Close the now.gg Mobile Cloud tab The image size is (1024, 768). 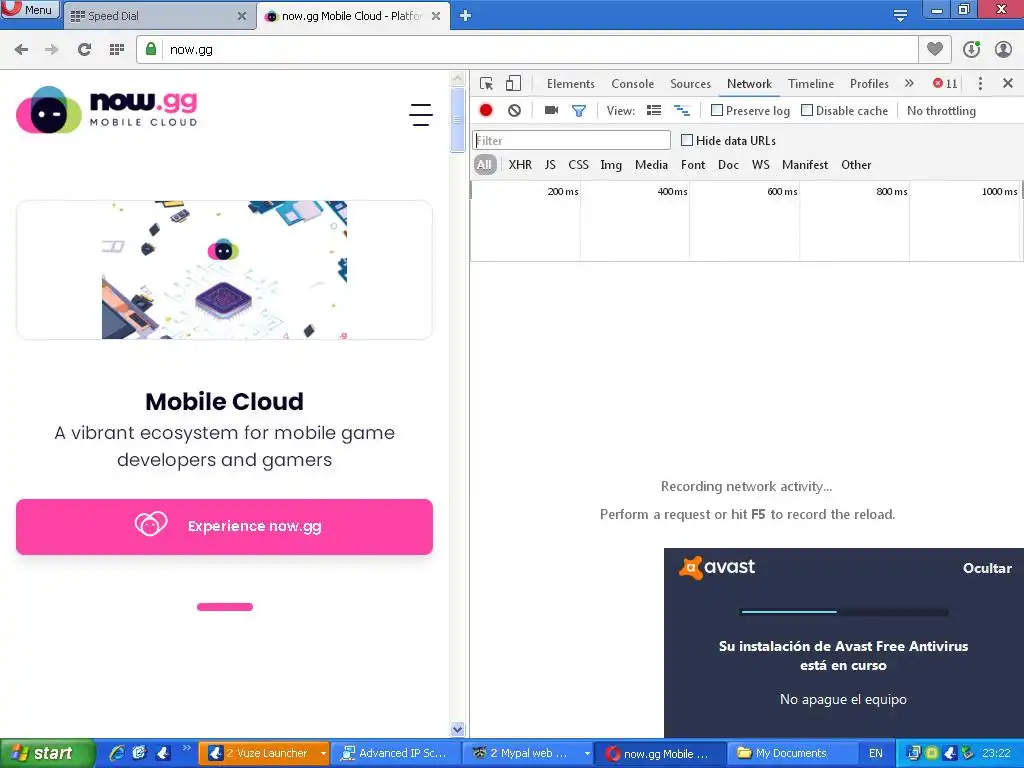tap(436, 16)
